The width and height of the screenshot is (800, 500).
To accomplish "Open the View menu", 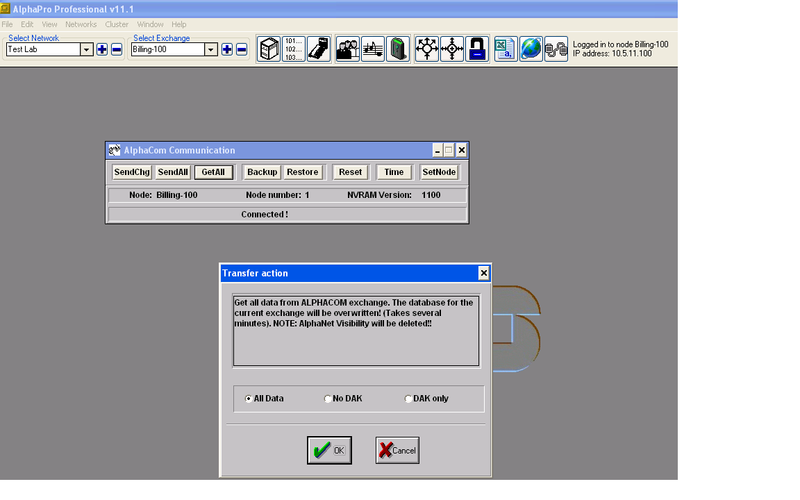I will pos(49,24).
